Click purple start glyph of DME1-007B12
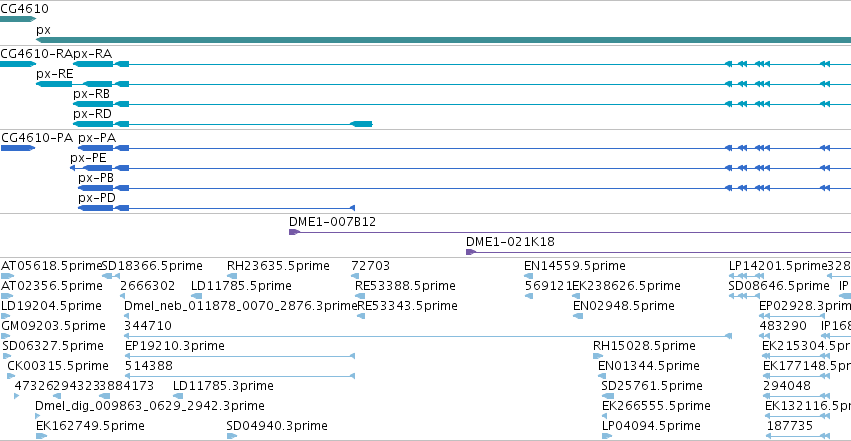 (x=294, y=232)
